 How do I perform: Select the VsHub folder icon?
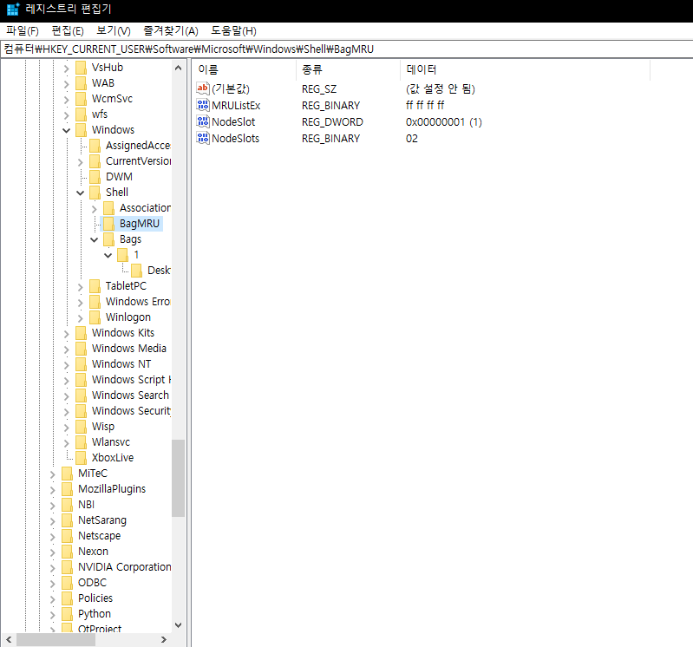[x=81, y=68]
